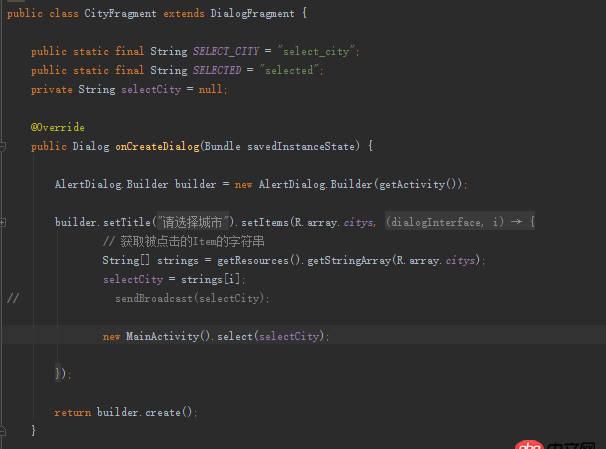Click citys in the getStringArray line
This screenshot has height=449, width=606.
point(460,261)
